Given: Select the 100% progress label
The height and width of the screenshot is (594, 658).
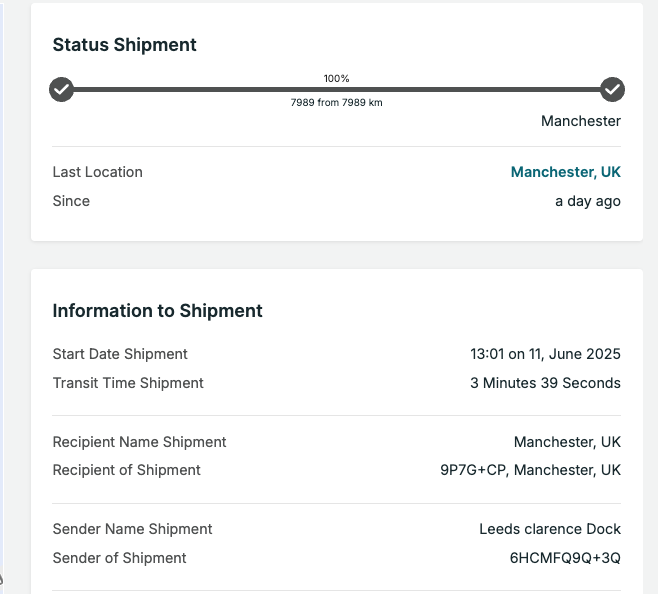Looking at the screenshot, I should (337, 78).
